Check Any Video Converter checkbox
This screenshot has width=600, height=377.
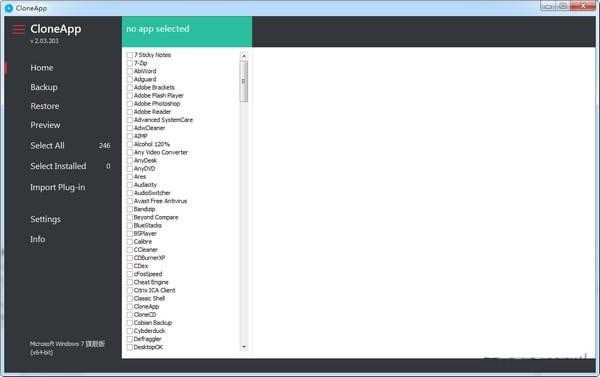(130, 152)
